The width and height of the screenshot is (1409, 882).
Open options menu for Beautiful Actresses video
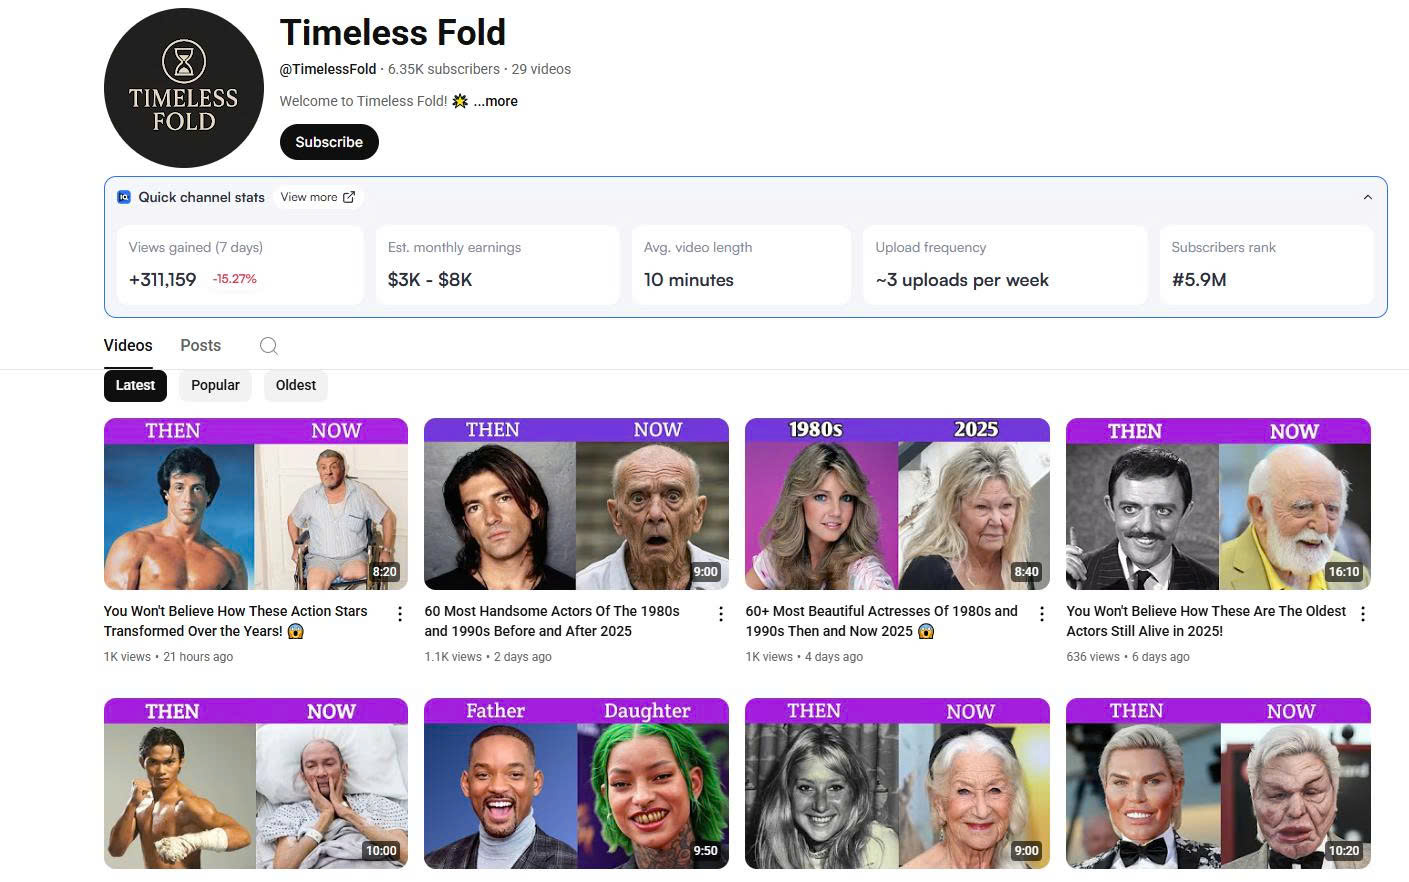click(1042, 614)
